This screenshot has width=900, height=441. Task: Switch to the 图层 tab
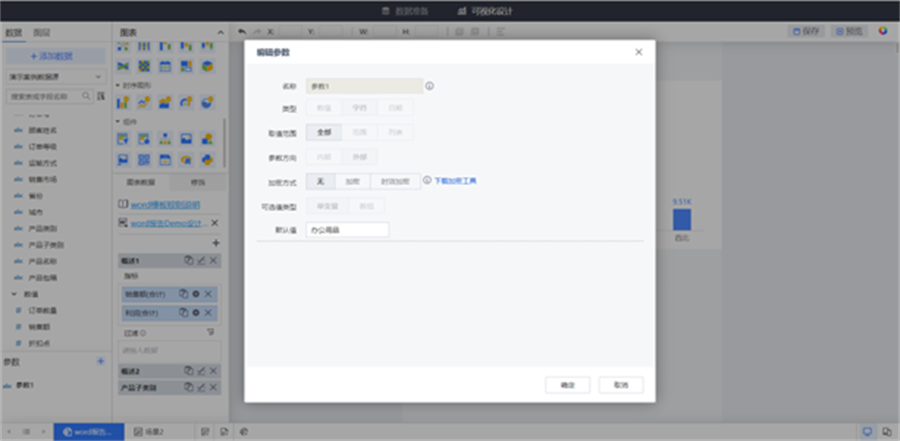(x=41, y=33)
